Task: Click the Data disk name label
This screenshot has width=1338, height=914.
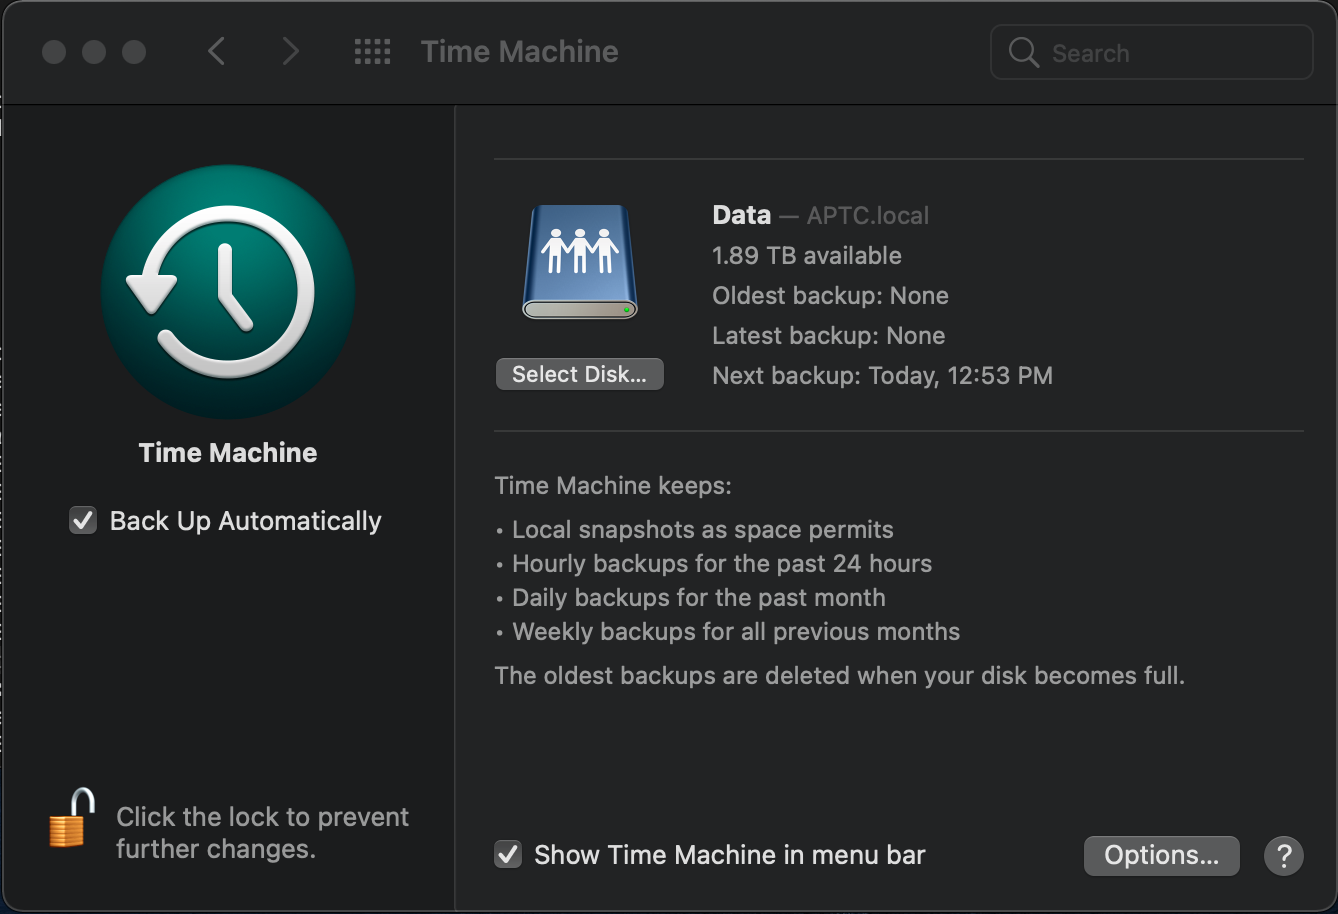Action: click(x=741, y=215)
